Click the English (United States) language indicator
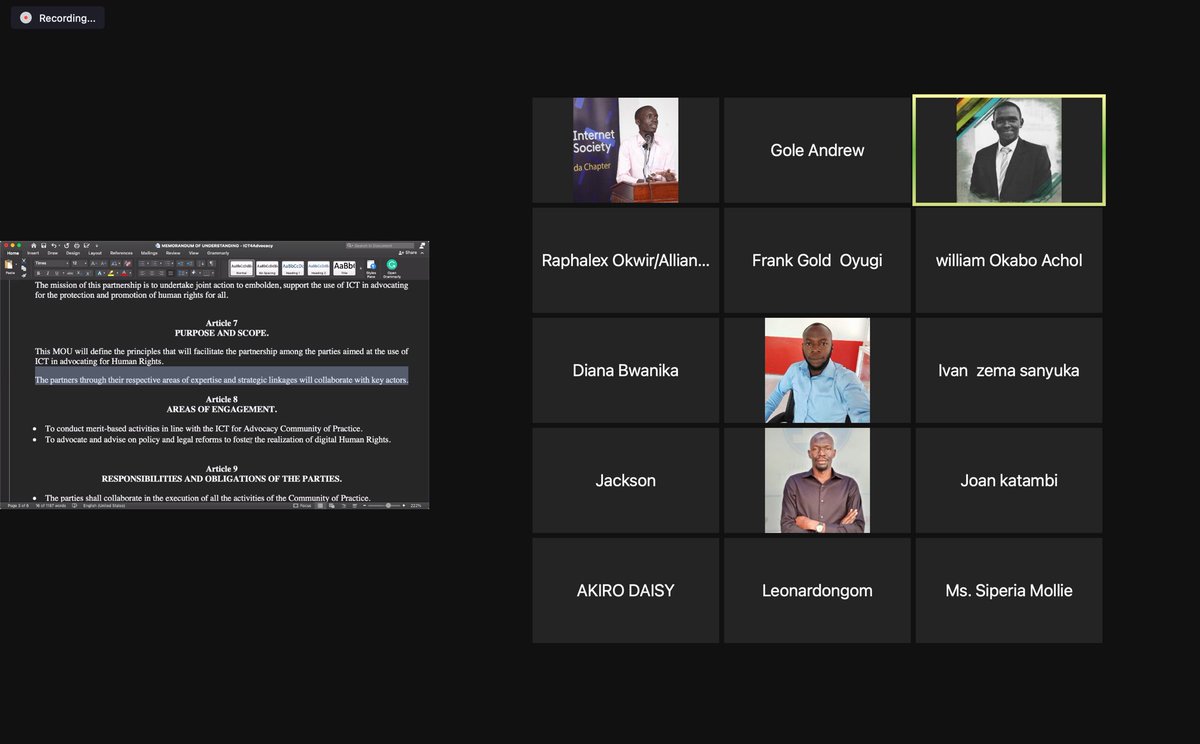This screenshot has height=744, width=1200. 105,505
